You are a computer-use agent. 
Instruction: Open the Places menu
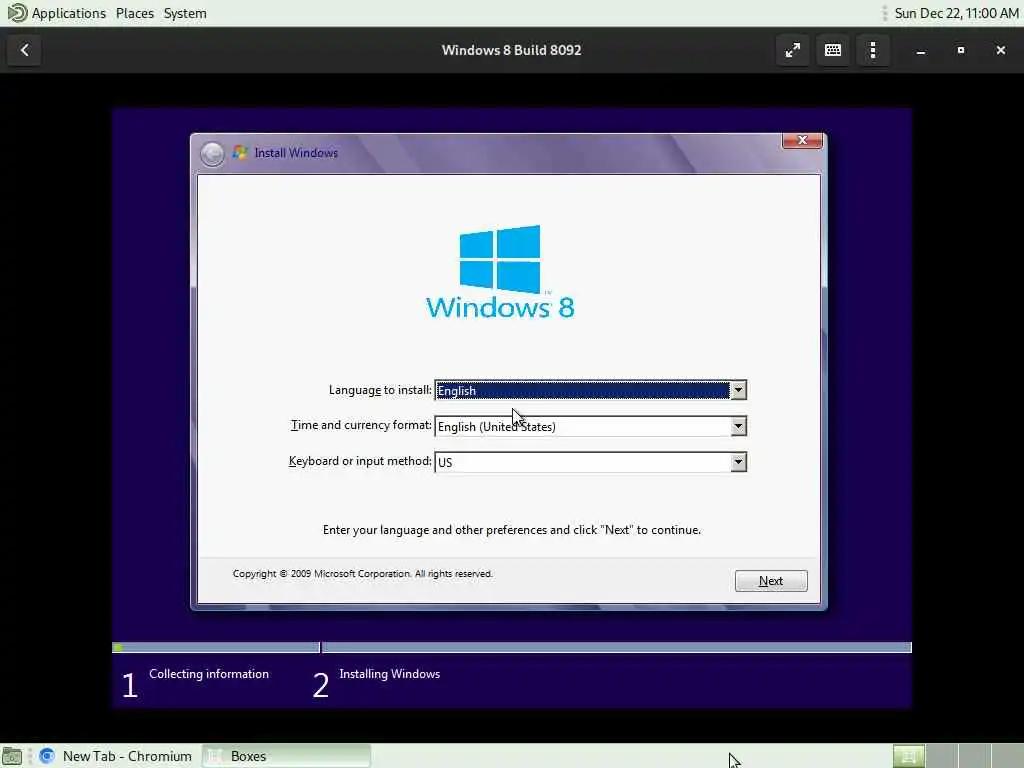point(135,13)
